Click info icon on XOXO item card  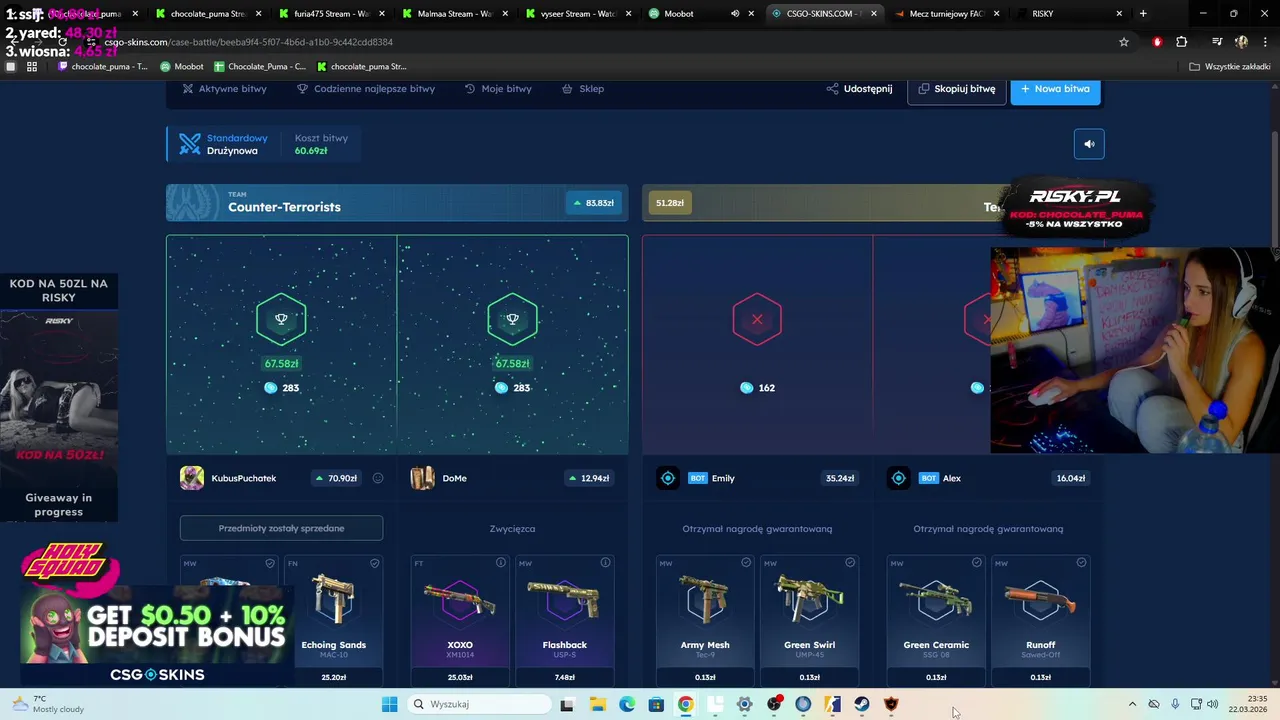click(x=501, y=563)
